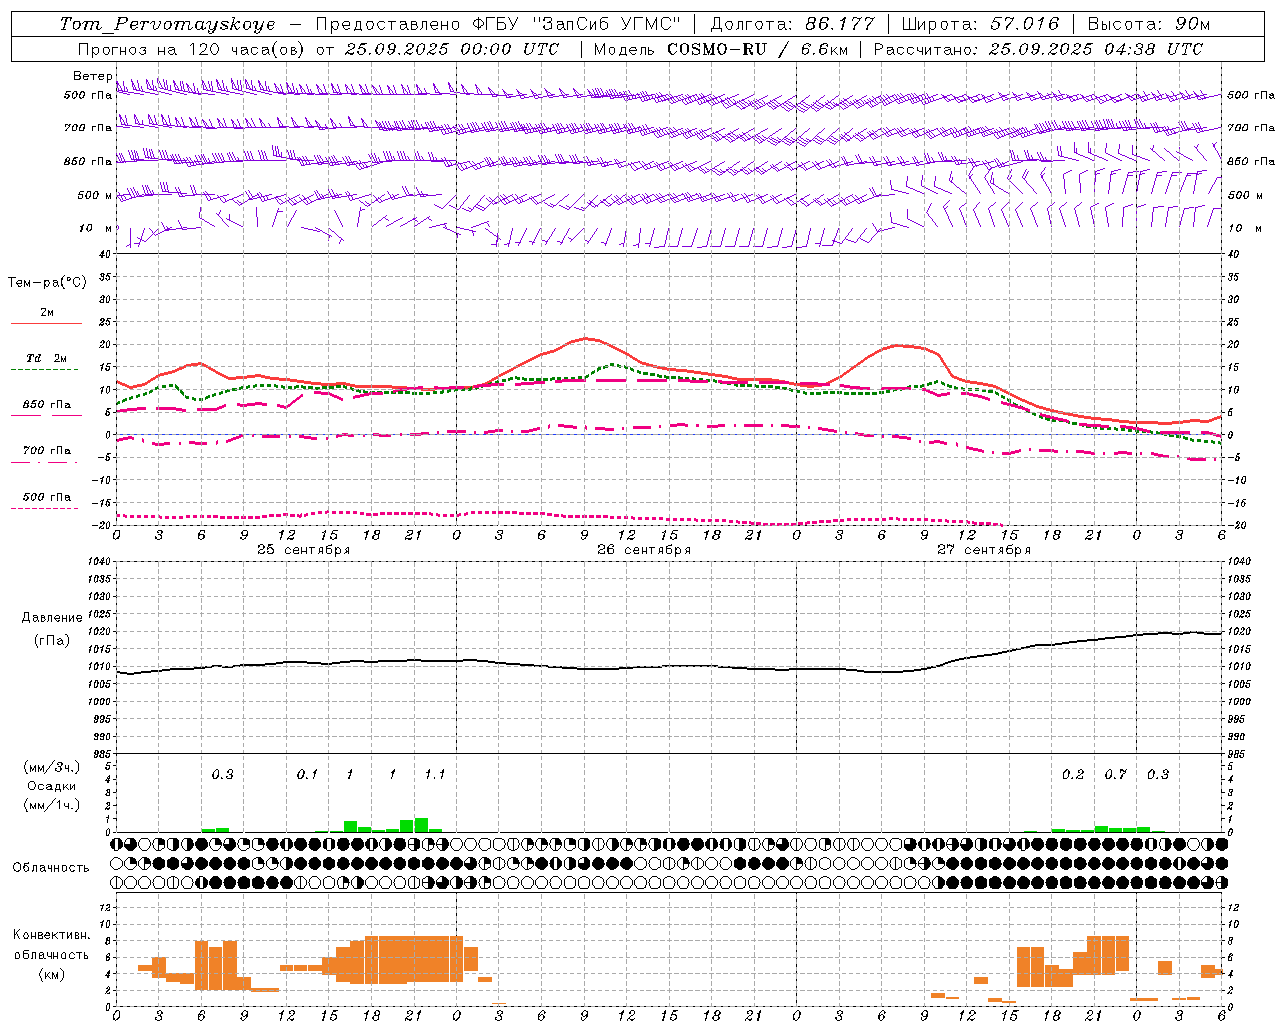
Task: Click the Давление pressure panel label
Action: pos(52,618)
